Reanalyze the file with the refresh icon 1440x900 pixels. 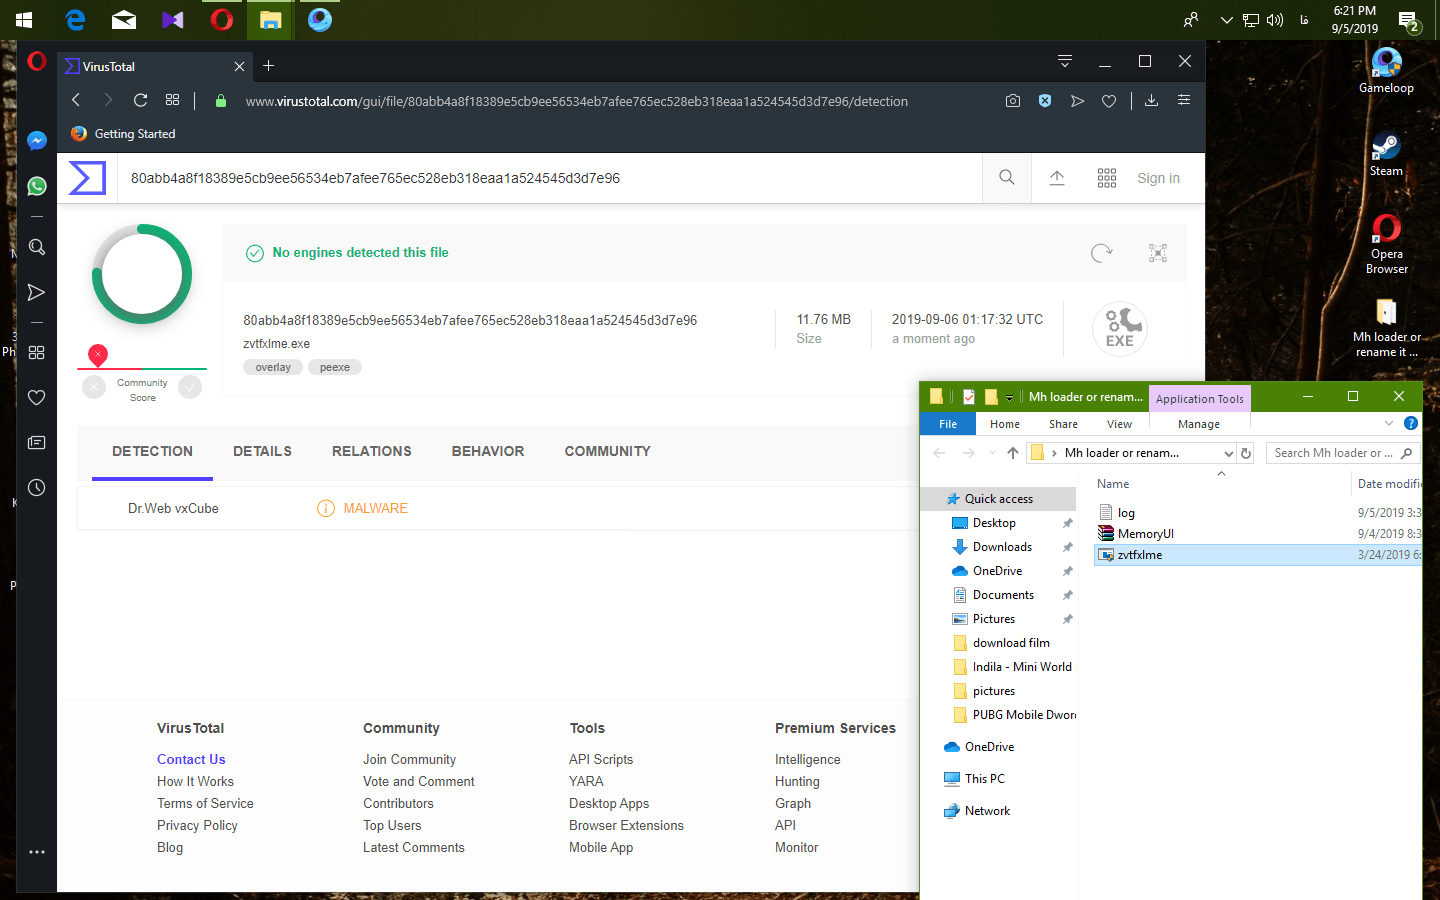coord(1102,253)
